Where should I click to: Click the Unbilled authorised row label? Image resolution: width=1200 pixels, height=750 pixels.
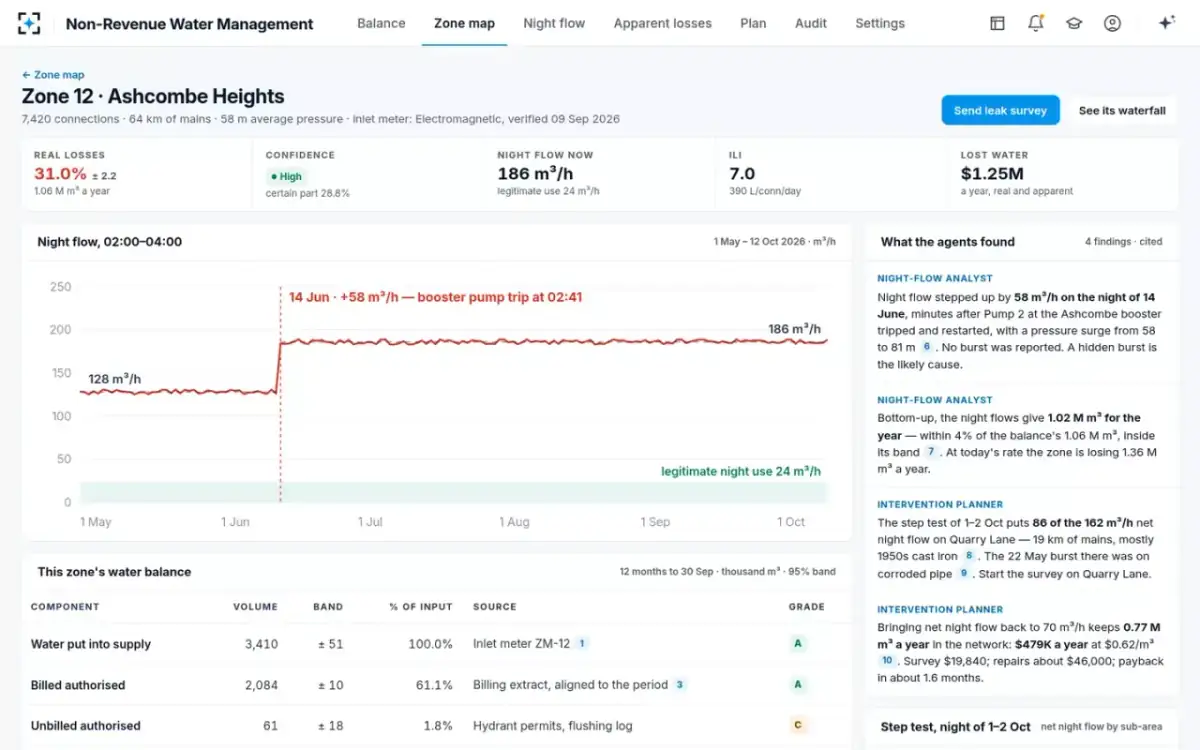point(86,726)
